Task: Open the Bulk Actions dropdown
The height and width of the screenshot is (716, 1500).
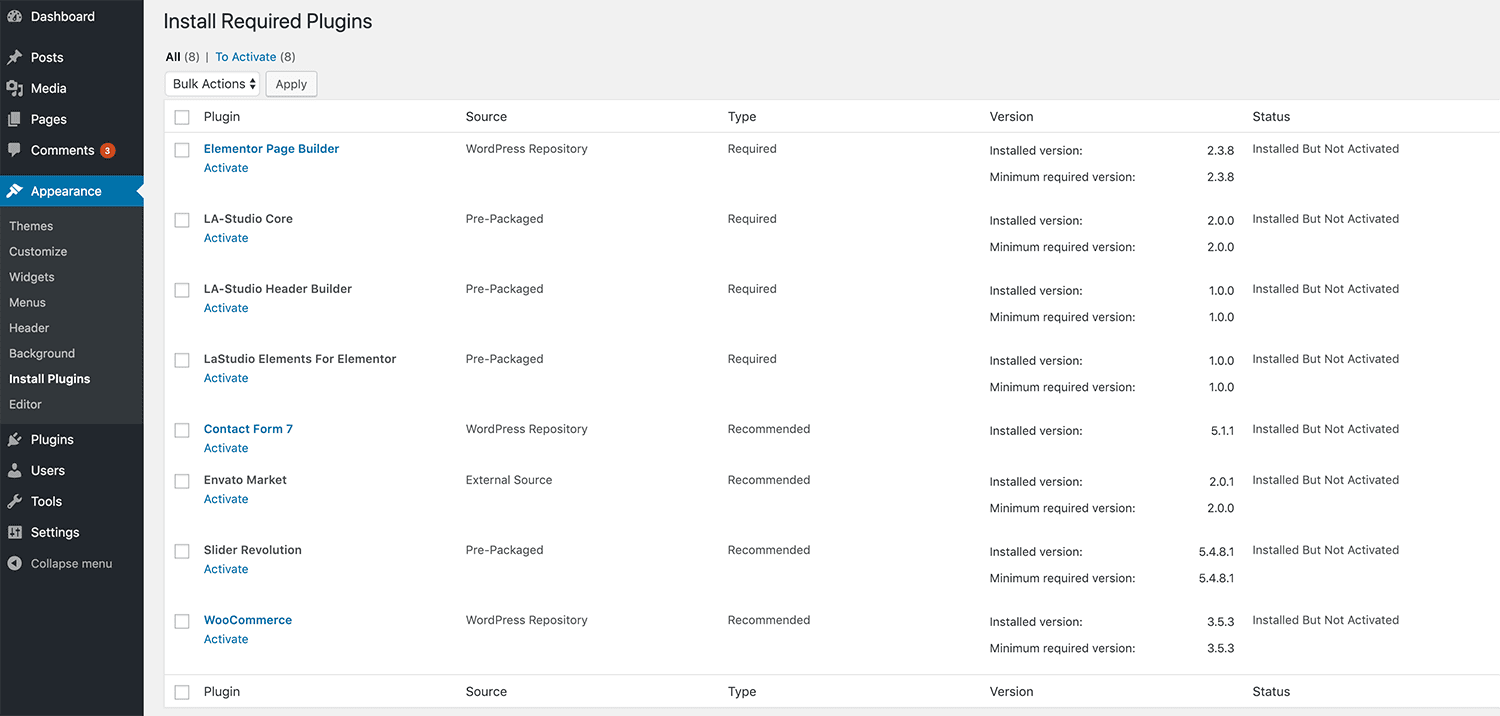Action: click(211, 83)
